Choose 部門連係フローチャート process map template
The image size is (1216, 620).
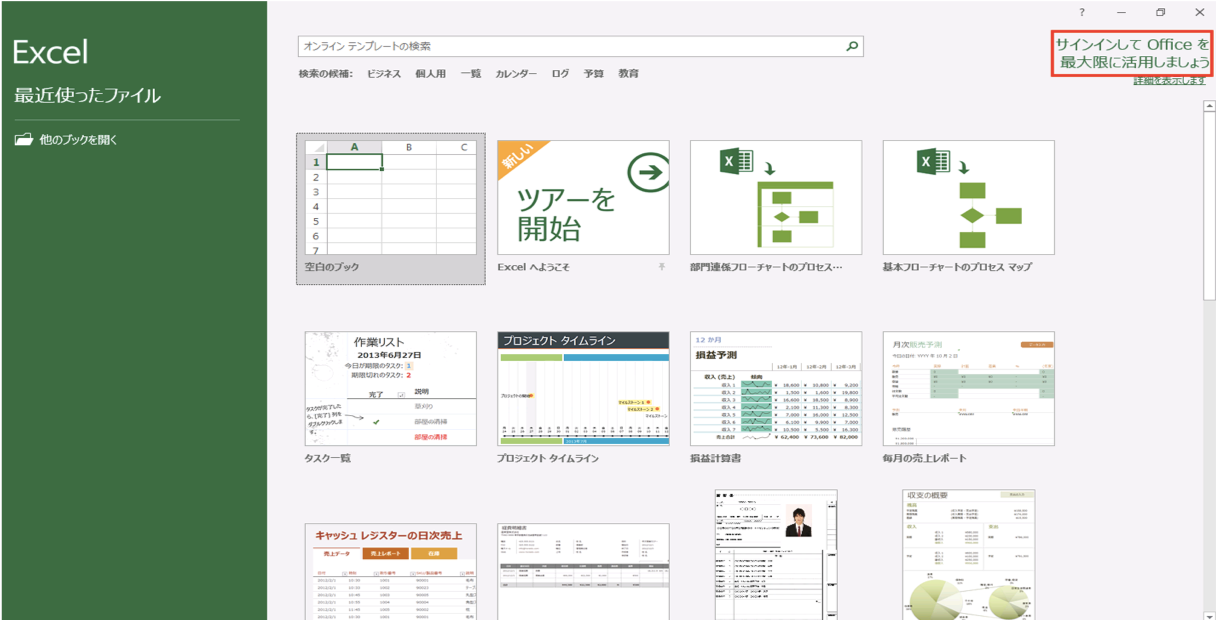[x=776, y=198]
